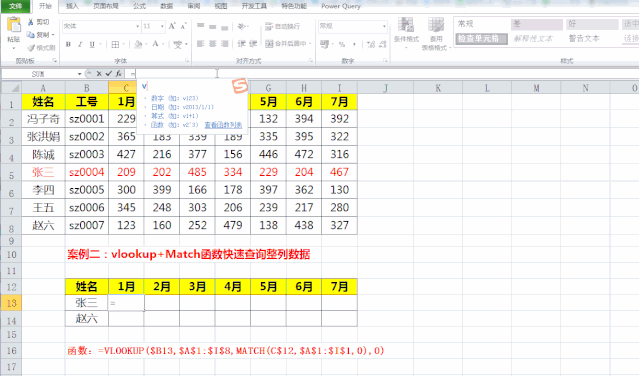The height and width of the screenshot is (376, 639).
Task: Open the font color dropdown arrow
Action: pos(163,44)
